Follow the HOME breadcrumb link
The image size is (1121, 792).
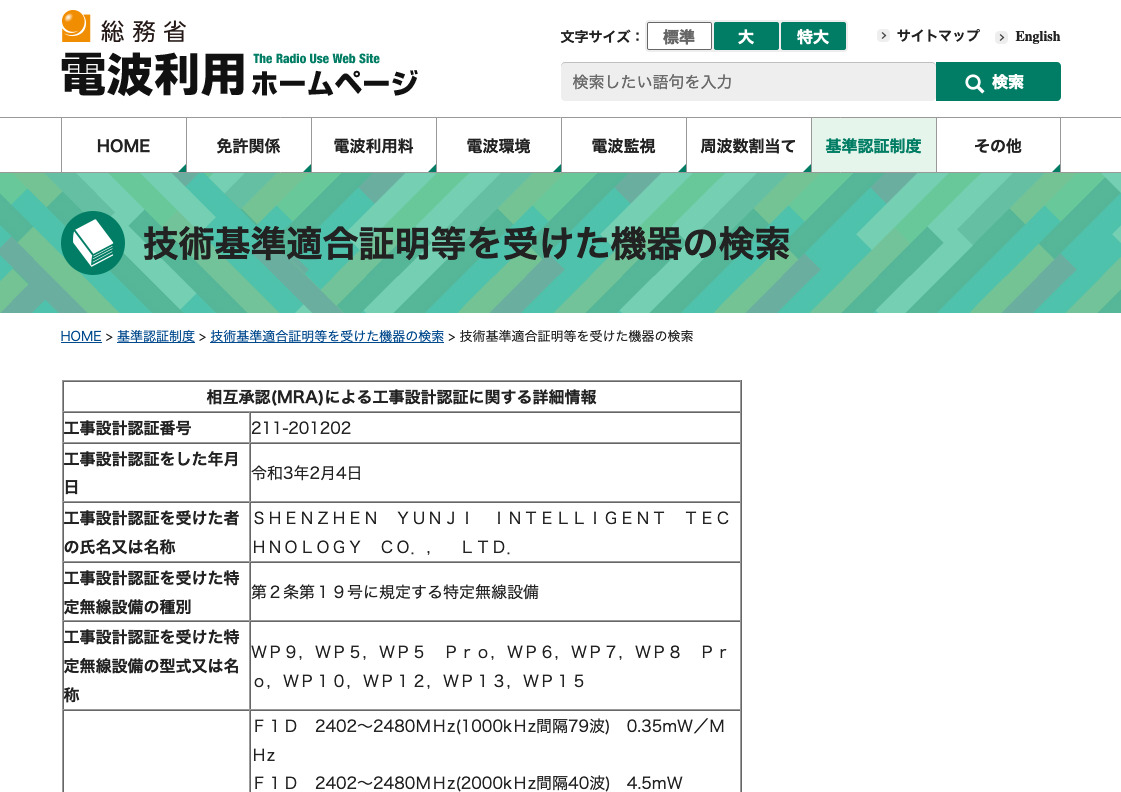pos(81,337)
